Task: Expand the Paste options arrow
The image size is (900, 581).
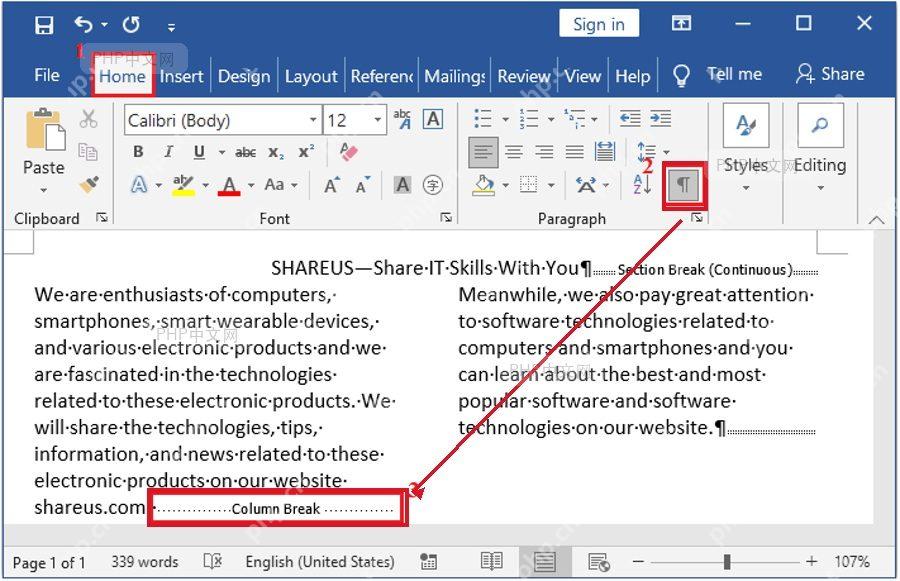Action: coord(44,190)
